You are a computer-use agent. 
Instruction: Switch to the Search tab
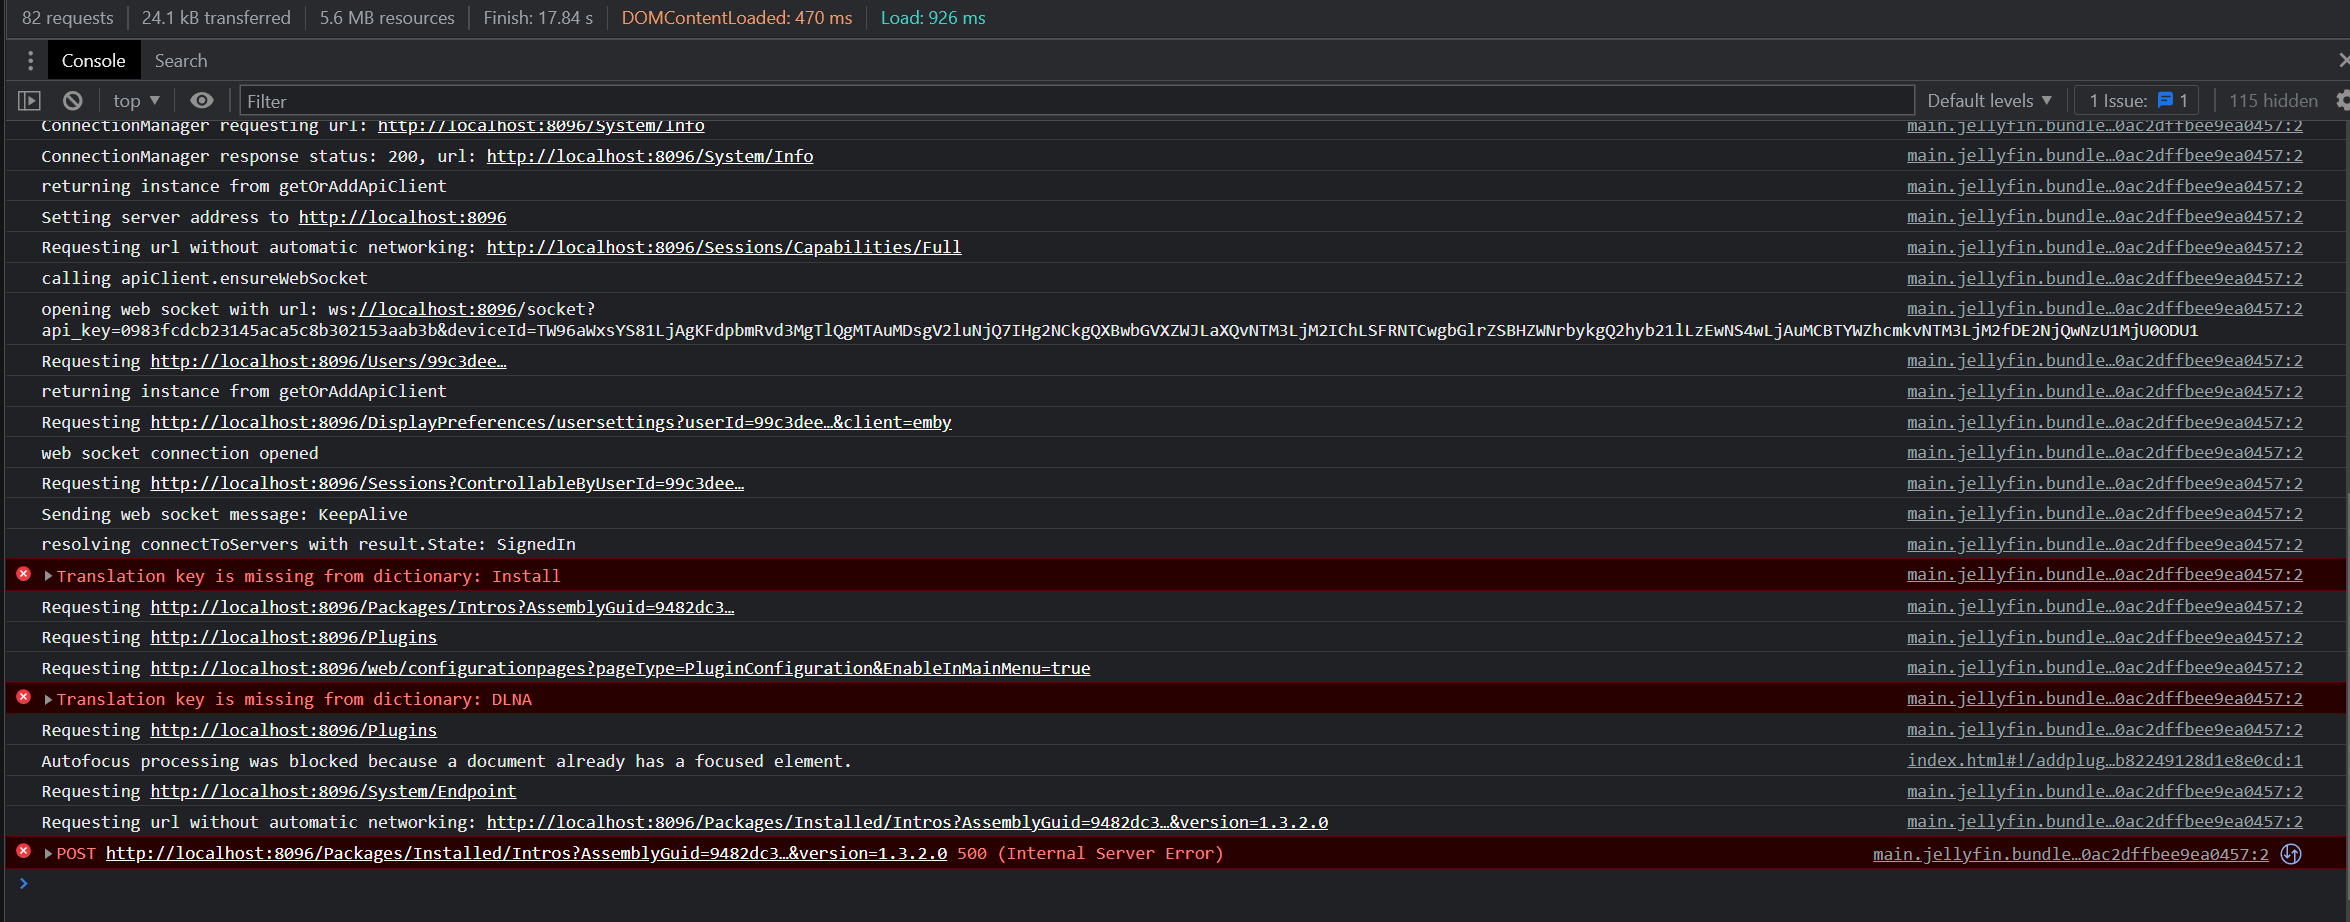click(x=180, y=60)
